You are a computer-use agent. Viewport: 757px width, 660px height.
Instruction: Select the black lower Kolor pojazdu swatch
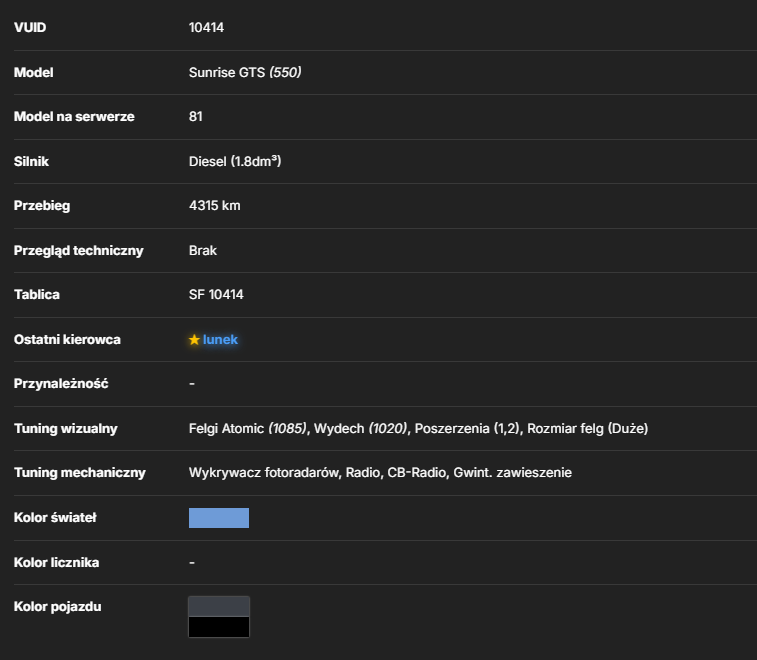click(219, 627)
